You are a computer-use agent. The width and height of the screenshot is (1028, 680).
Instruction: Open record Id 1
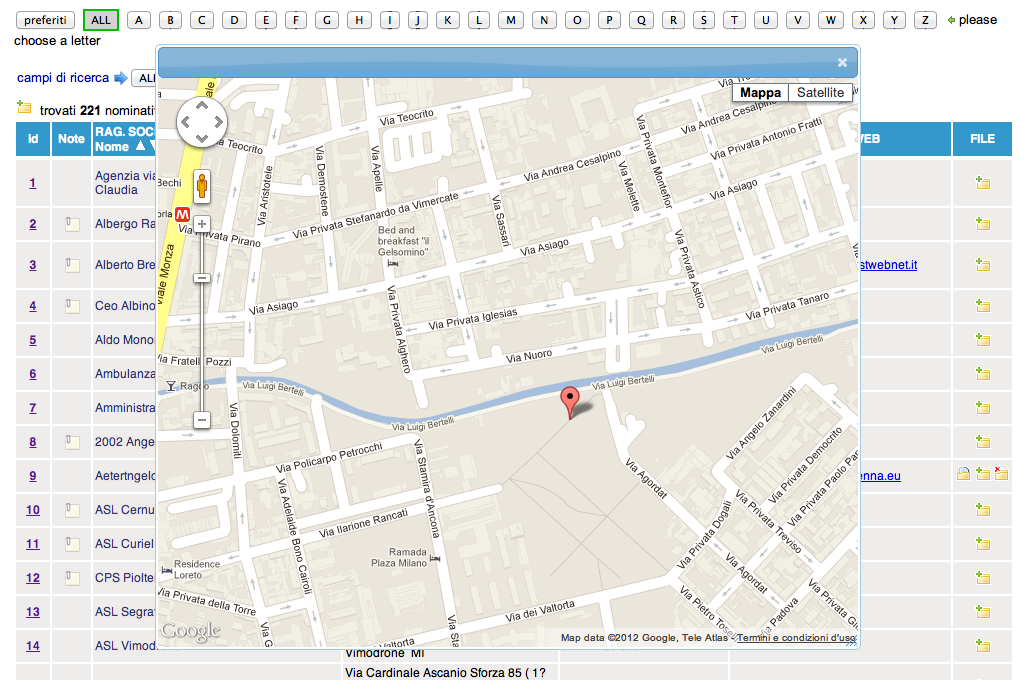coord(33,183)
